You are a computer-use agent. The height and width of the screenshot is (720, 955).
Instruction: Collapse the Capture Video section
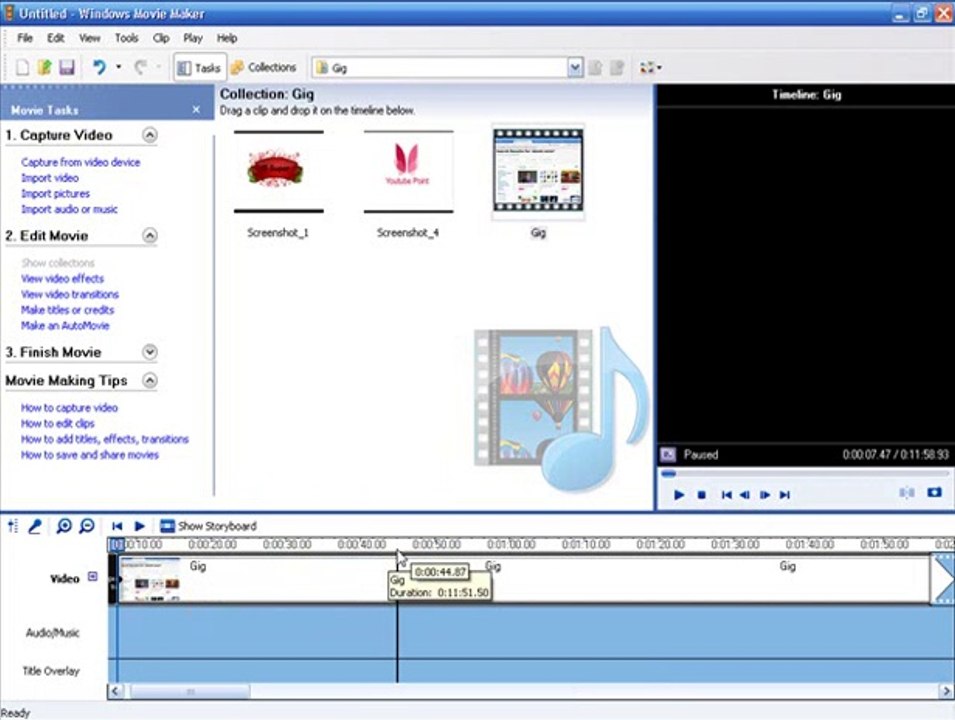point(150,135)
